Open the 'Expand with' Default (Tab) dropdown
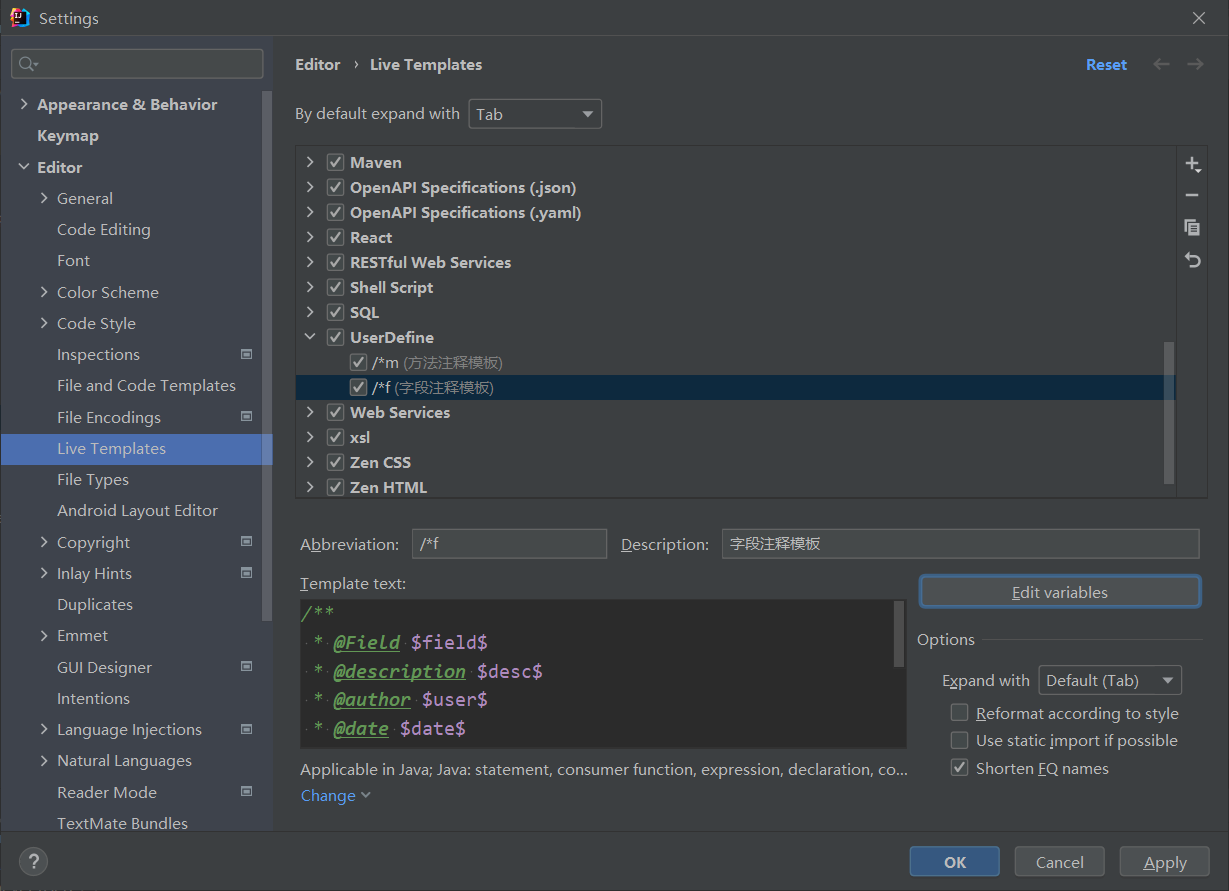This screenshot has height=891, width=1229. point(1110,680)
